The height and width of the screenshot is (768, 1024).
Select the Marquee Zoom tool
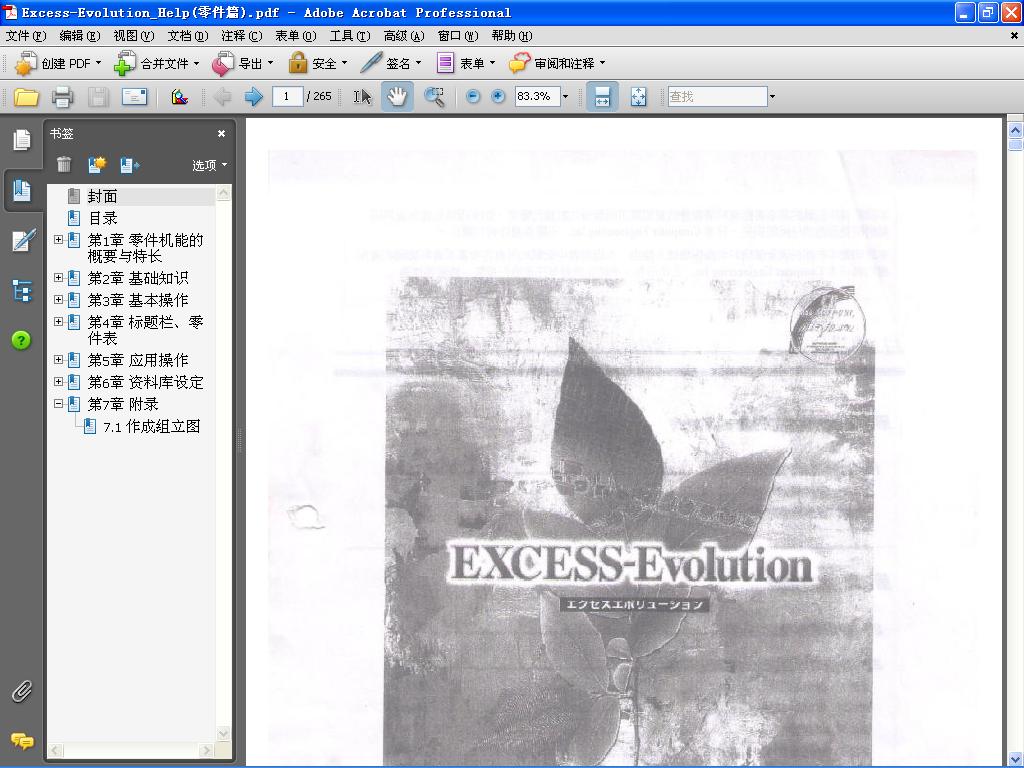(x=434, y=97)
